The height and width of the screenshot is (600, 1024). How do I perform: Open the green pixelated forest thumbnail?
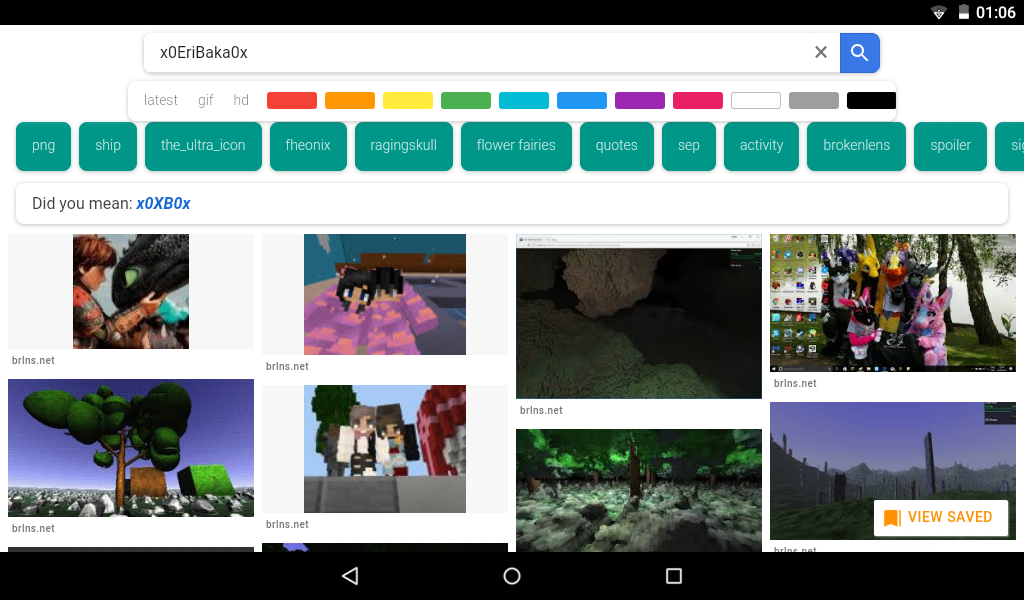click(x=639, y=490)
